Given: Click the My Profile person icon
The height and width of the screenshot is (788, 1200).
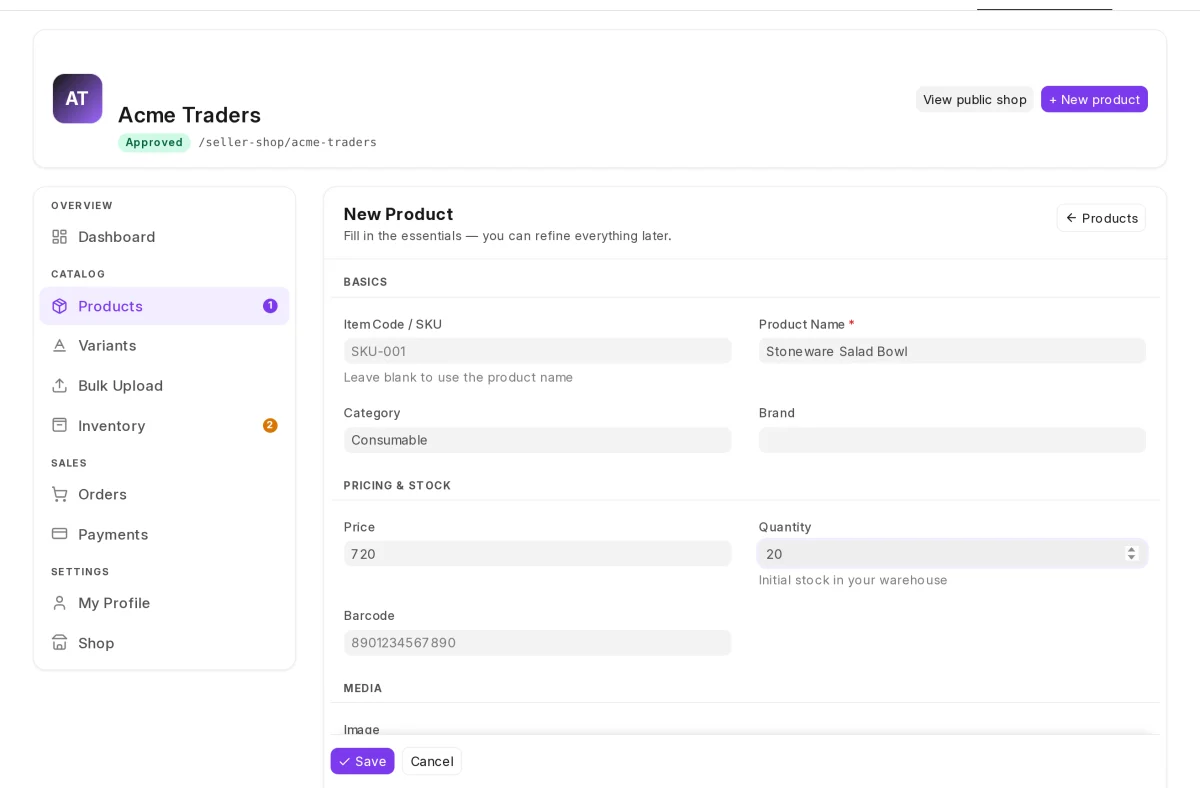Looking at the screenshot, I should pos(60,603).
